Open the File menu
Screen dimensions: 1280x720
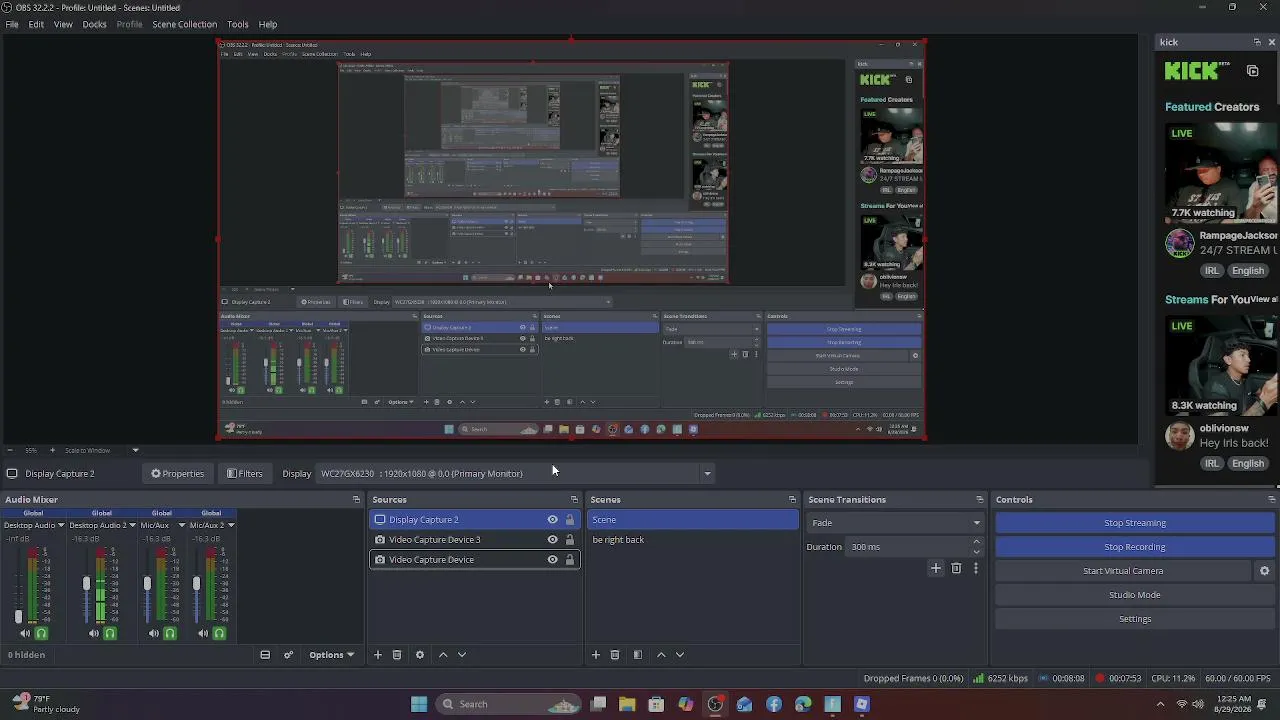(12, 24)
